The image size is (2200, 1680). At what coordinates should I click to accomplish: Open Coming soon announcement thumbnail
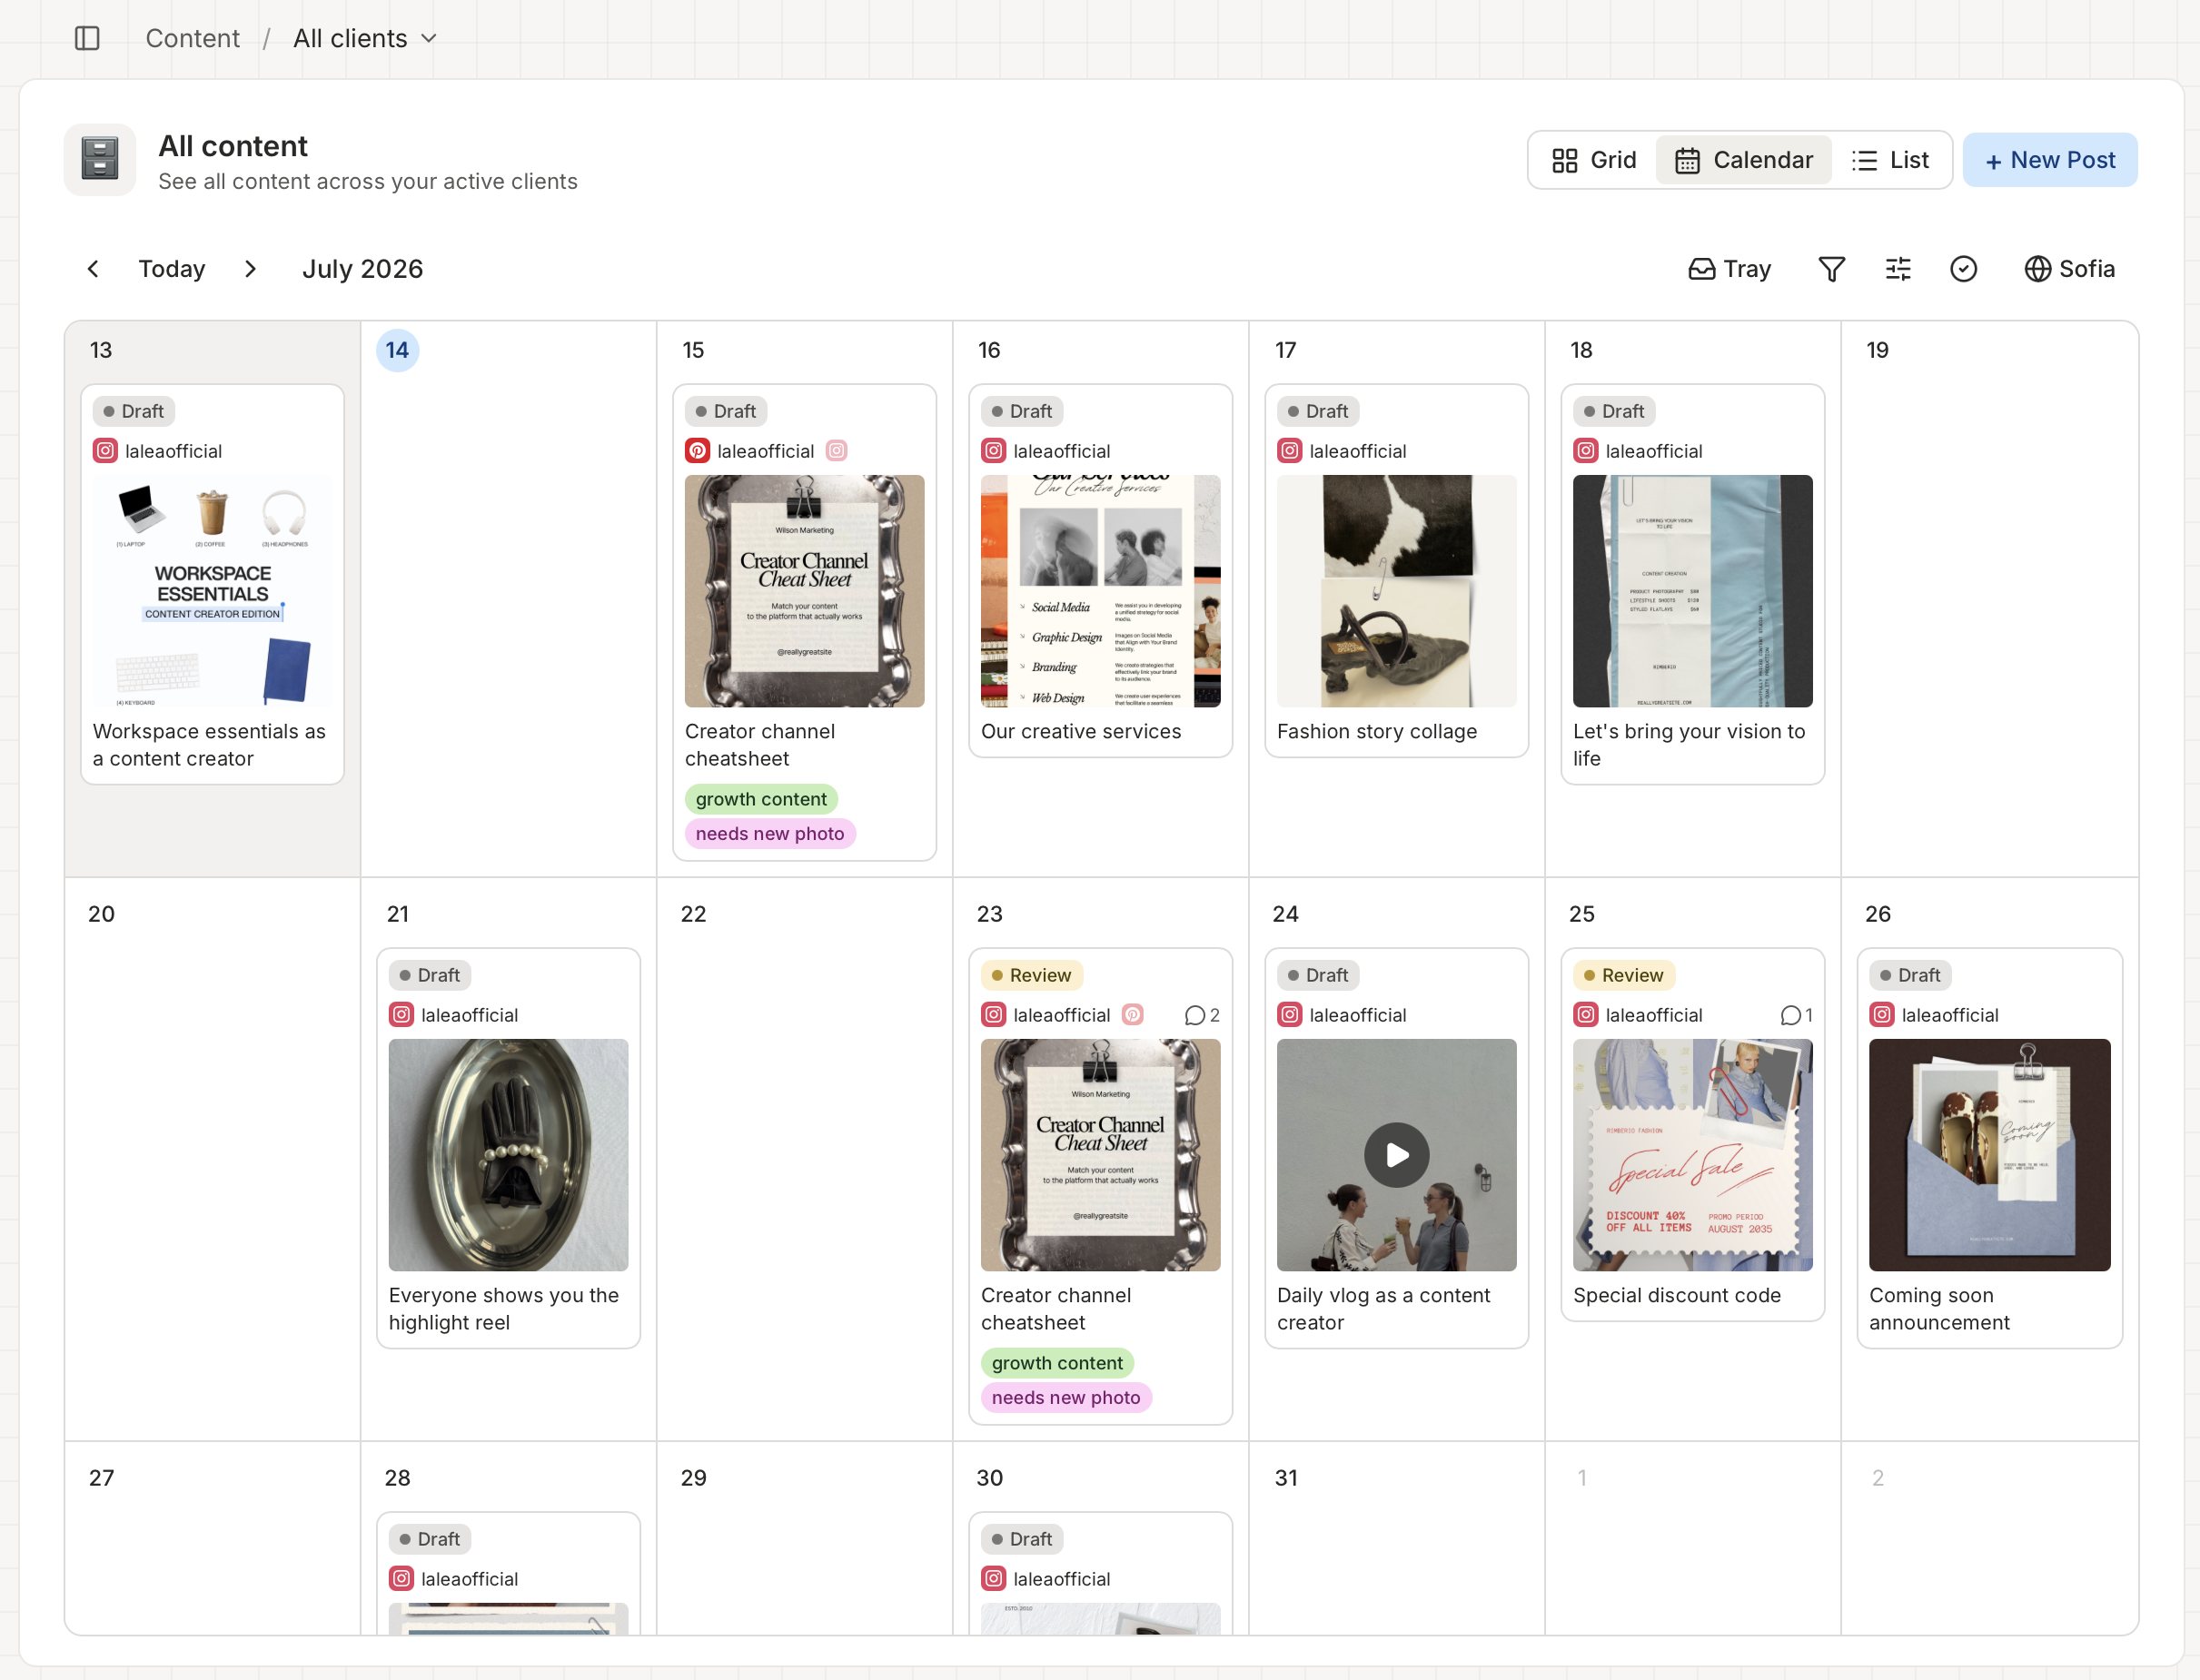(1989, 1155)
